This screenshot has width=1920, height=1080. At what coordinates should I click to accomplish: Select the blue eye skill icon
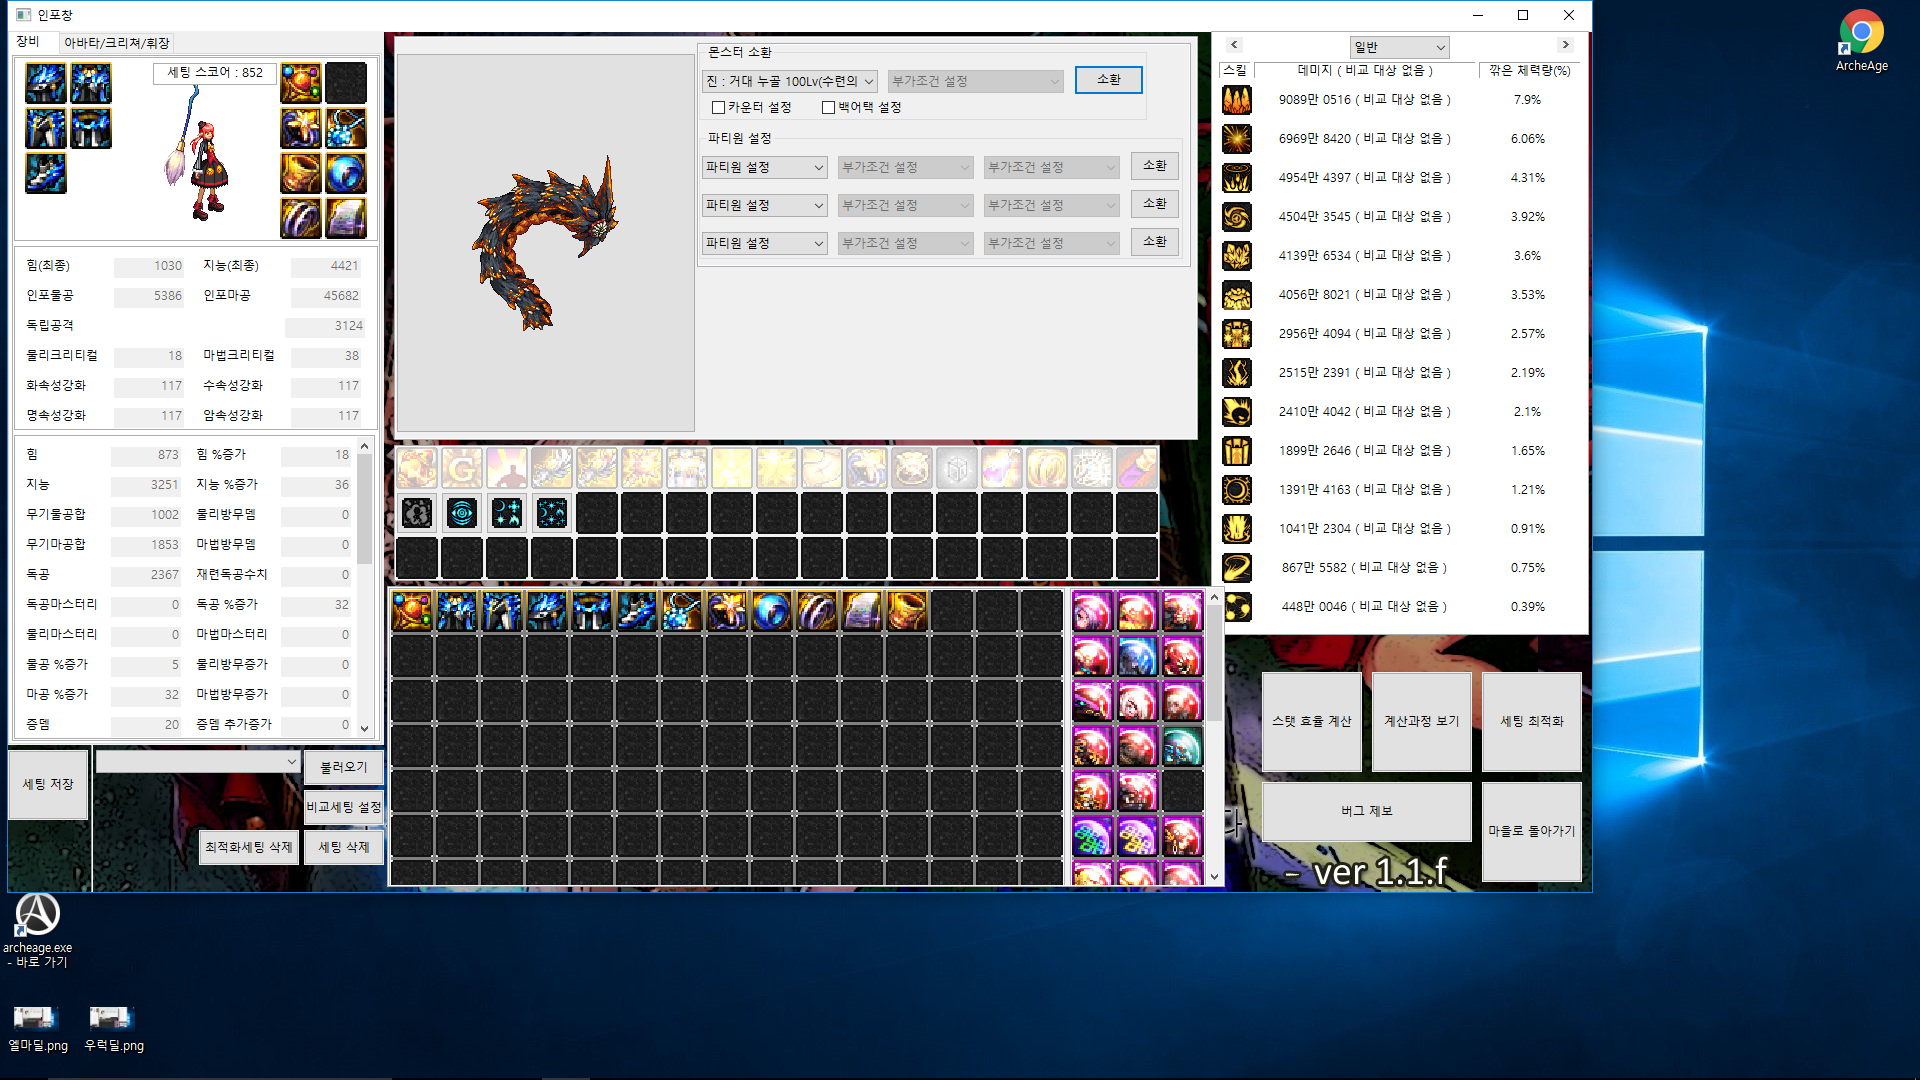tap(461, 513)
